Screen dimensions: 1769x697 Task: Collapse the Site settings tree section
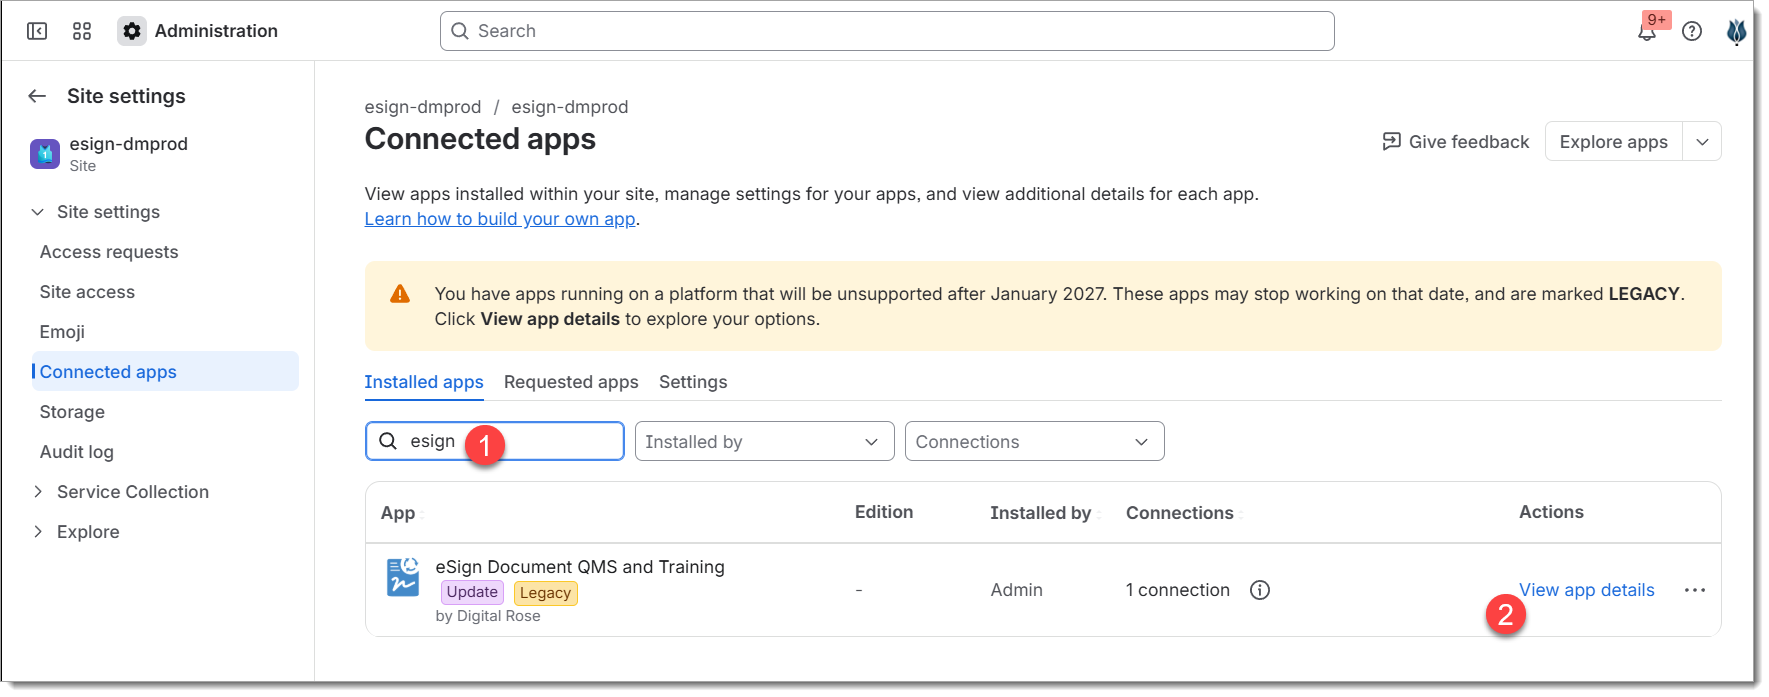38,212
